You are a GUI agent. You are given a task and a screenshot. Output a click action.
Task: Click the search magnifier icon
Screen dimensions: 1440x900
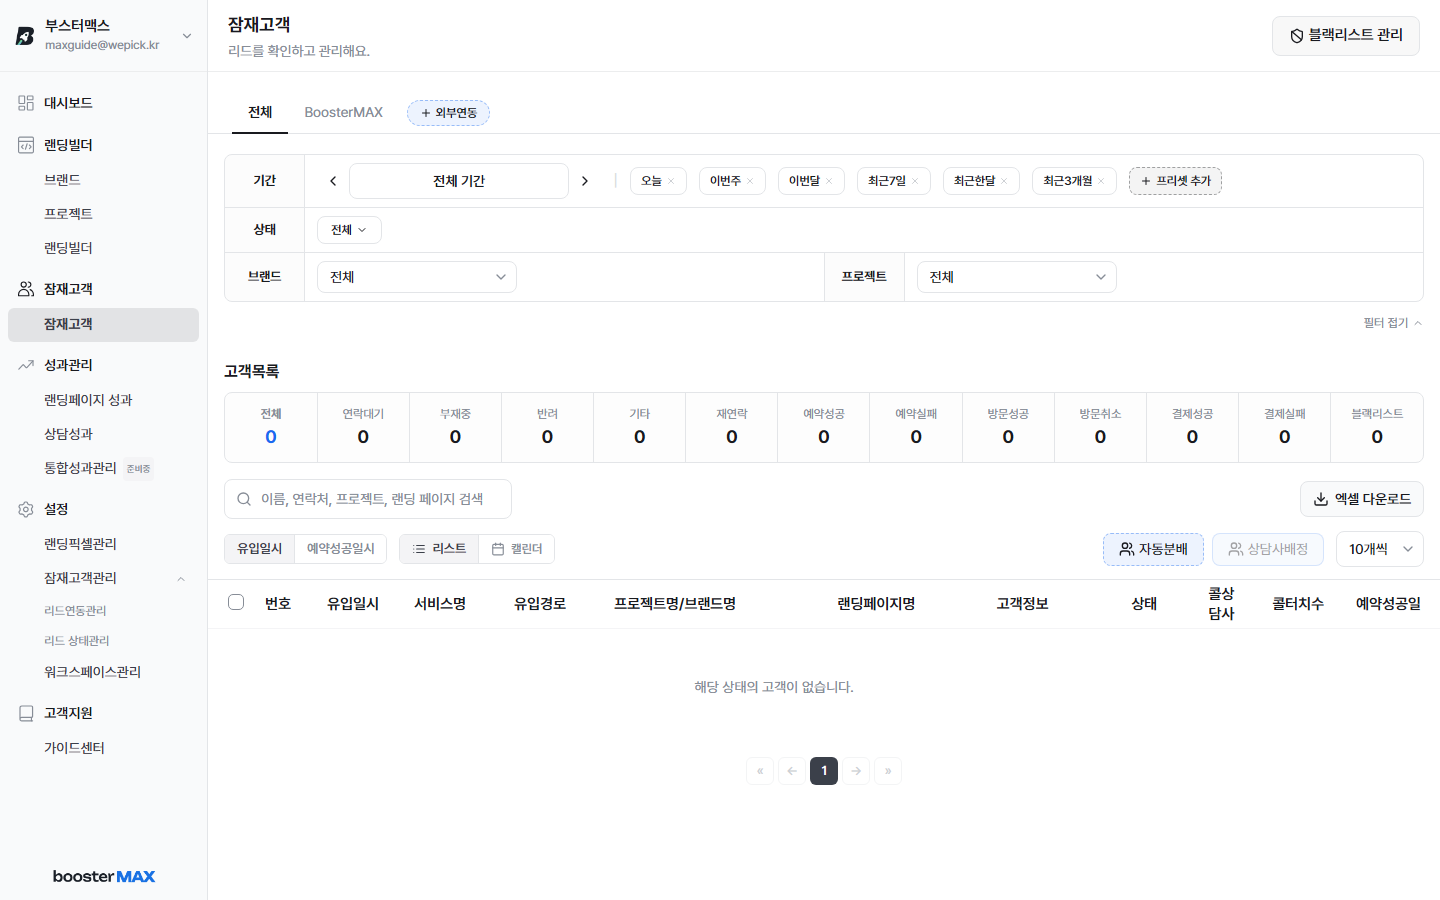[x=244, y=499]
